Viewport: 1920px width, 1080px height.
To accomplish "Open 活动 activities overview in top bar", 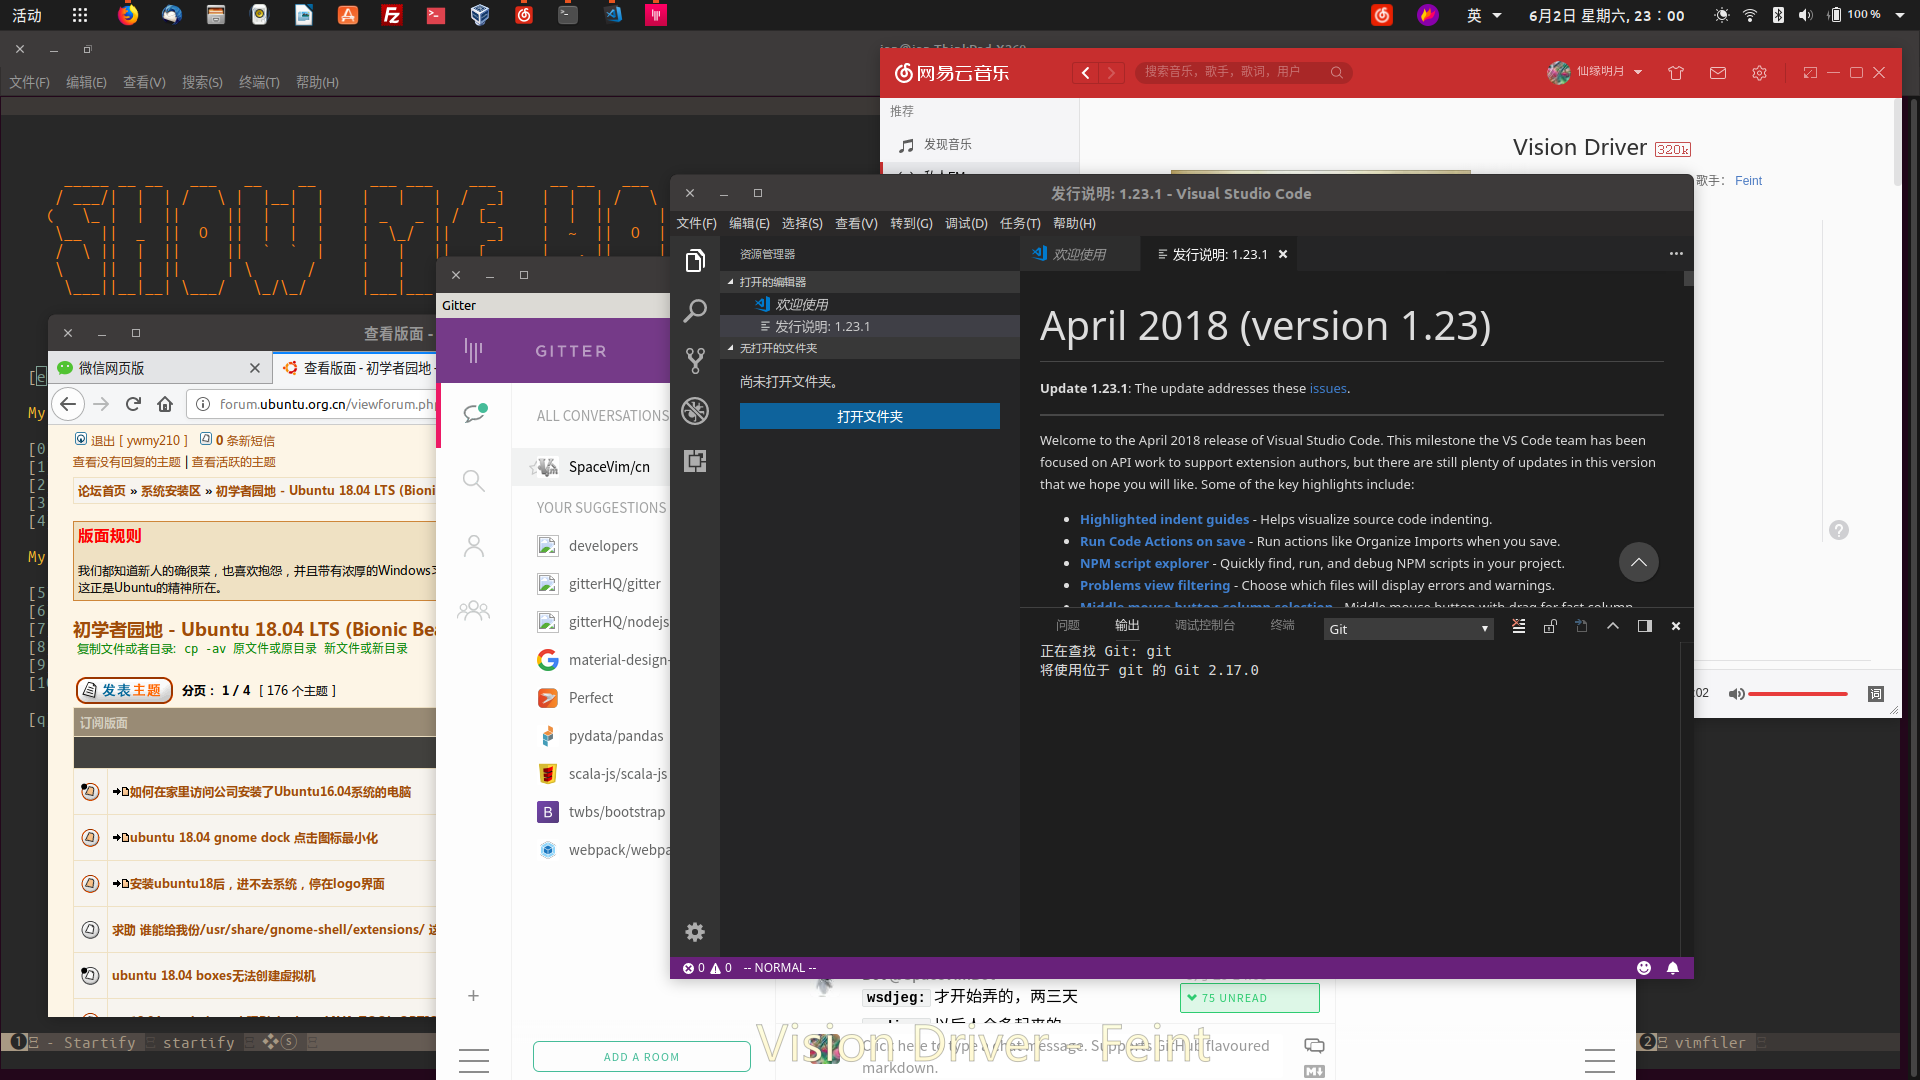I will click(27, 15).
